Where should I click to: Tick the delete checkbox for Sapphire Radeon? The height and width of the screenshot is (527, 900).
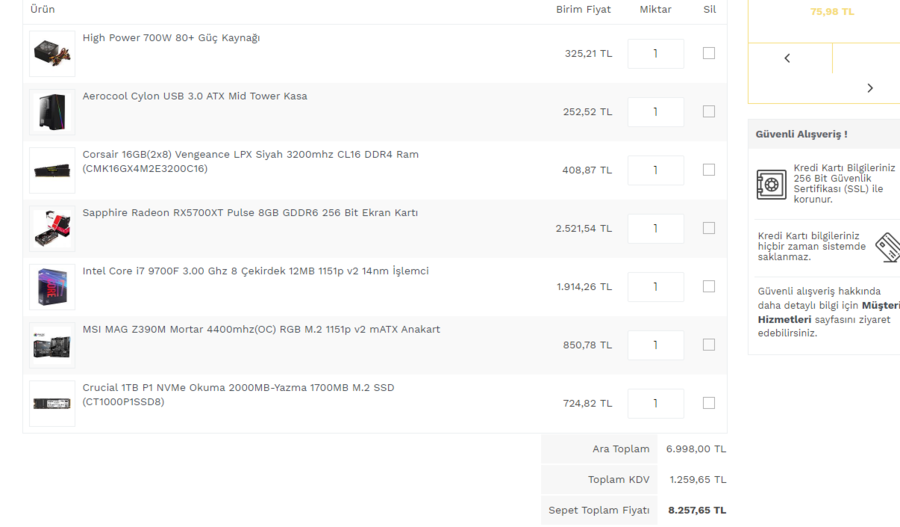pyautogui.click(x=709, y=228)
